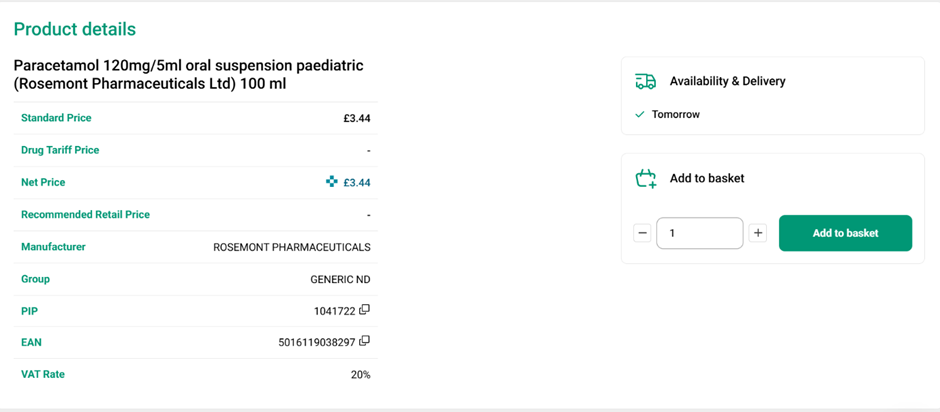Click the Net Price badge icon
This screenshot has height=412, width=940.
(332, 181)
